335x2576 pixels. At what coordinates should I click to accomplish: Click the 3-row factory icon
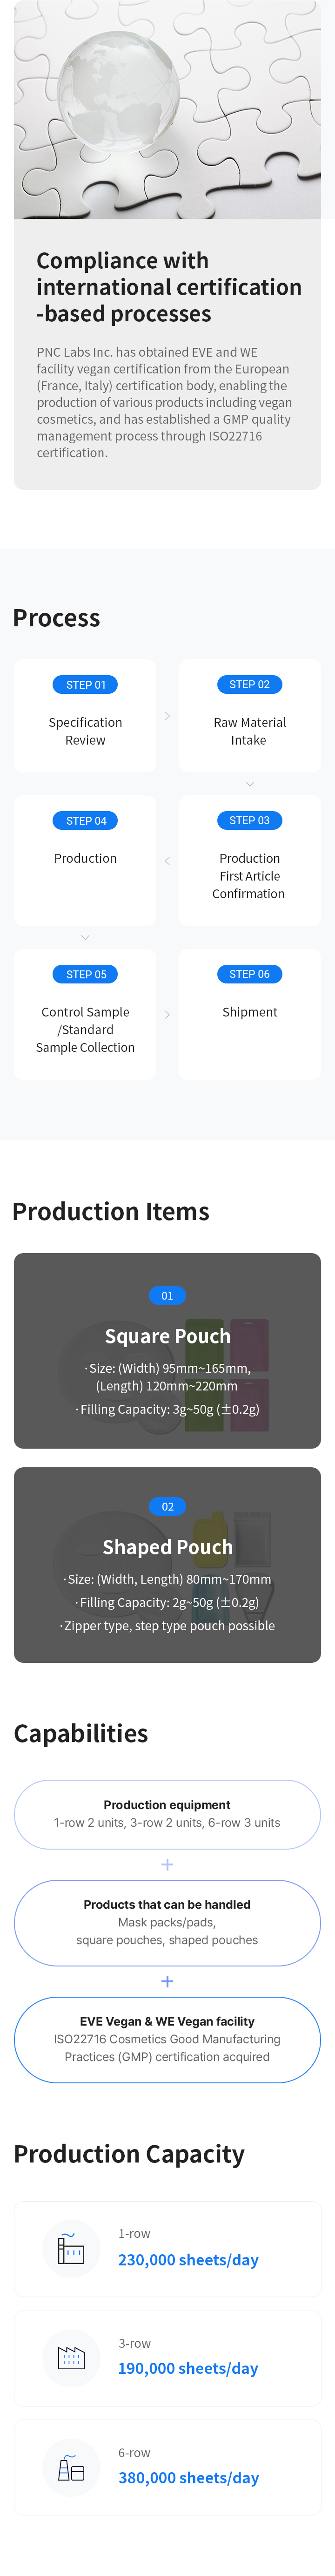coord(71,2358)
